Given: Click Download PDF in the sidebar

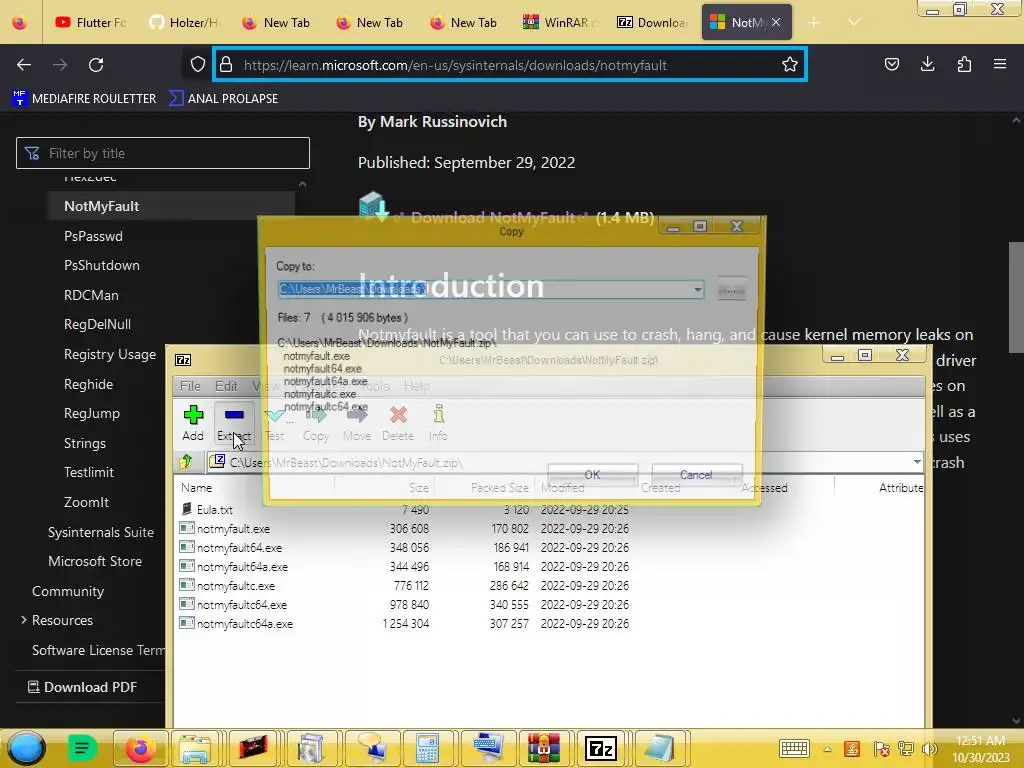Looking at the screenshot, I should coord(82,687).
